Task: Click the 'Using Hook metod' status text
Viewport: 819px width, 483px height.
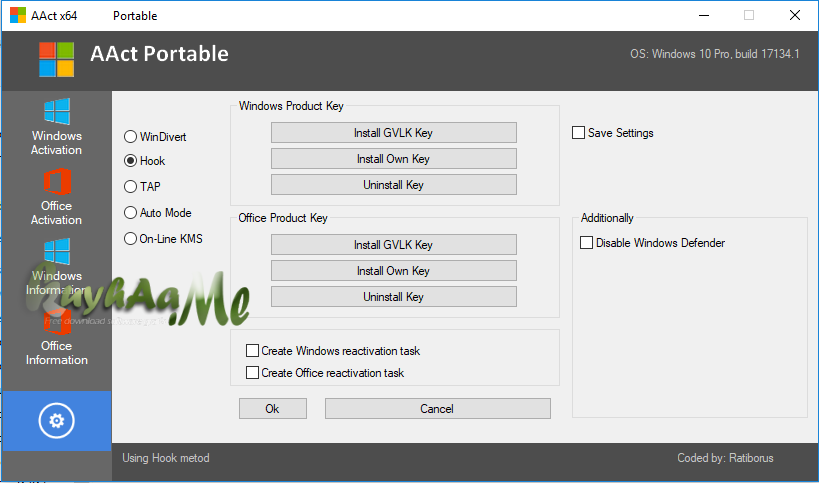Action: click(x=166, y=458)
